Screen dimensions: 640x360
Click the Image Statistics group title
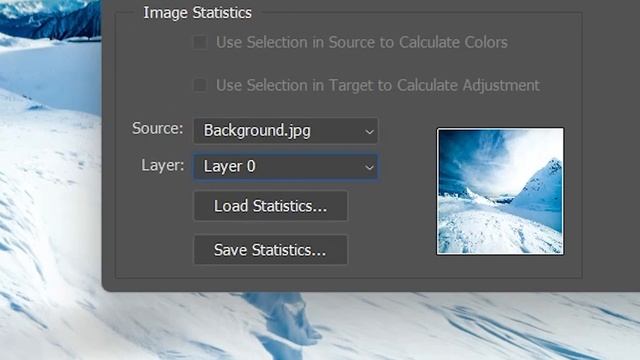coord(197,13)
